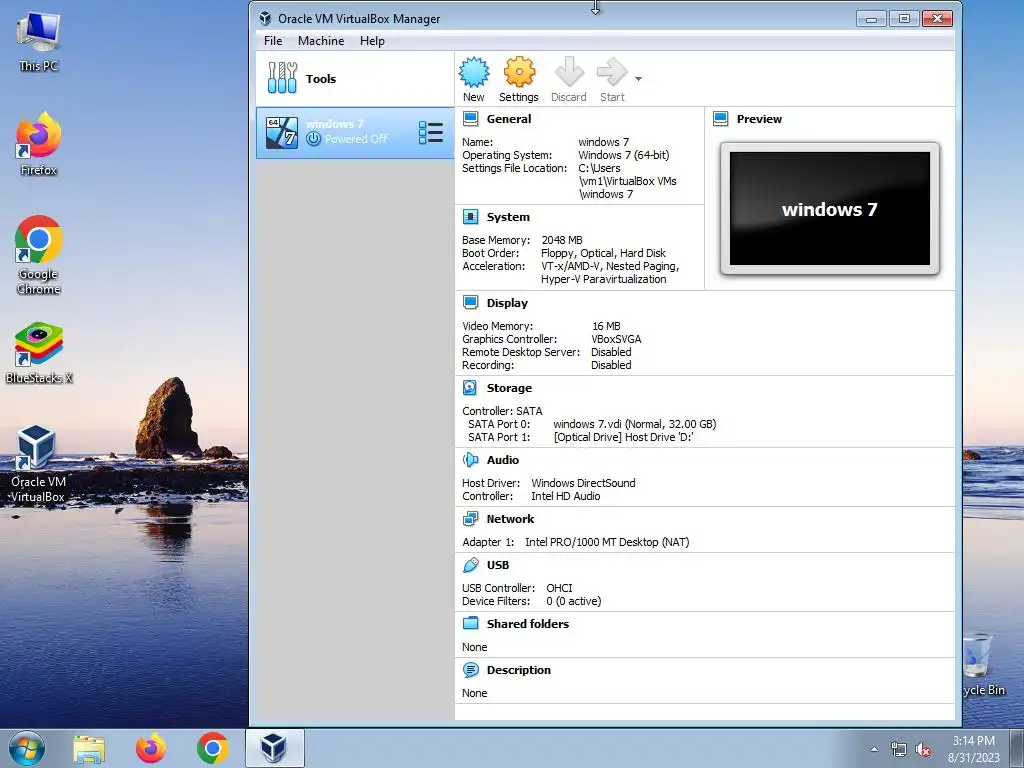Click the VirtualBox Manager title bar icon
This screenshot has width=1024, height=768.
pos(265,18)
